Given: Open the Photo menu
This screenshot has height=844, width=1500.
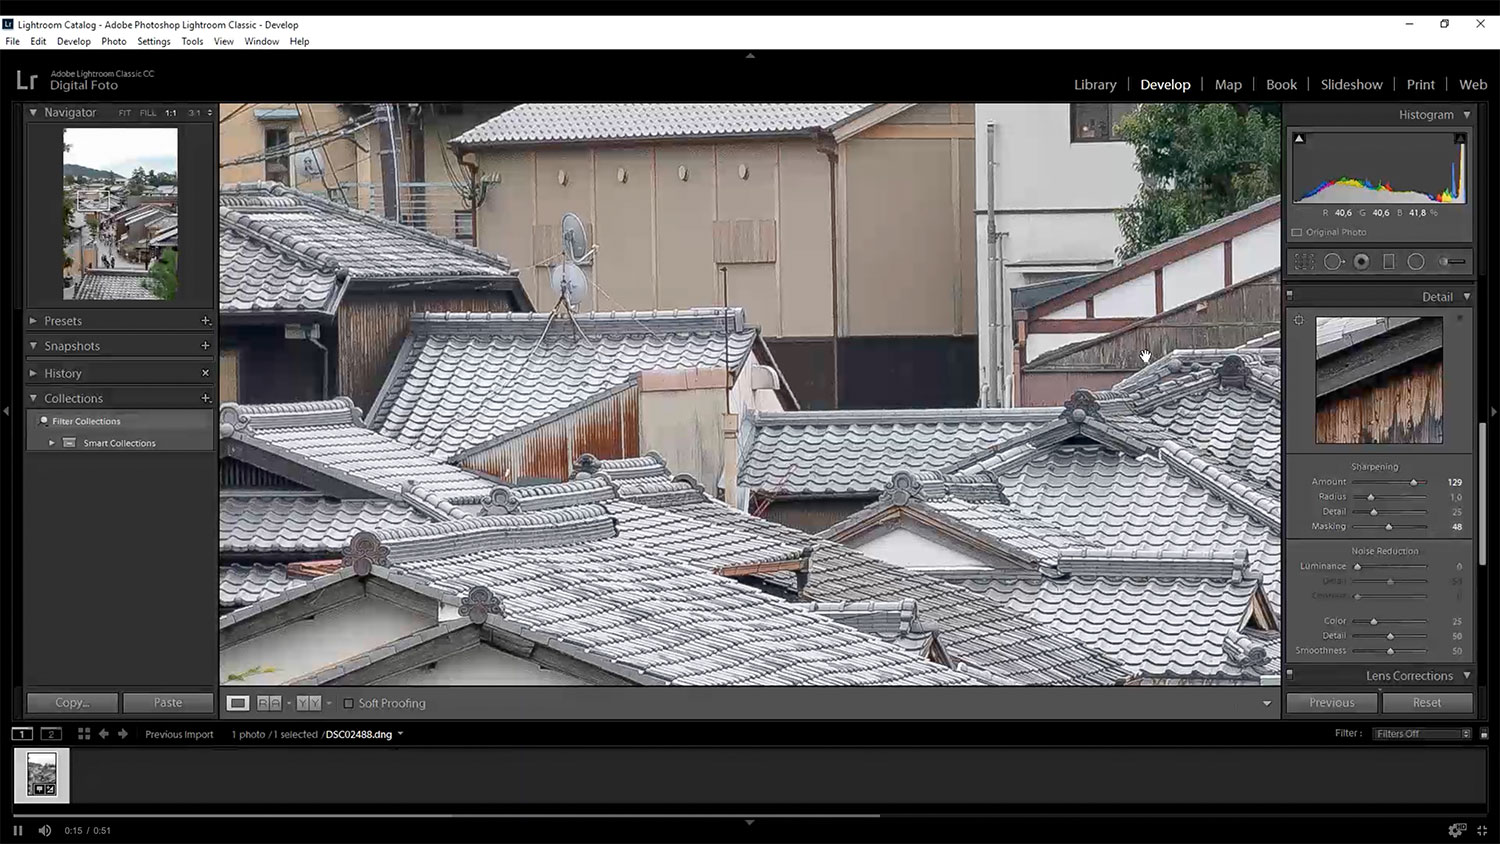Looking at the screenshot, I should click(x=113, y=42).
